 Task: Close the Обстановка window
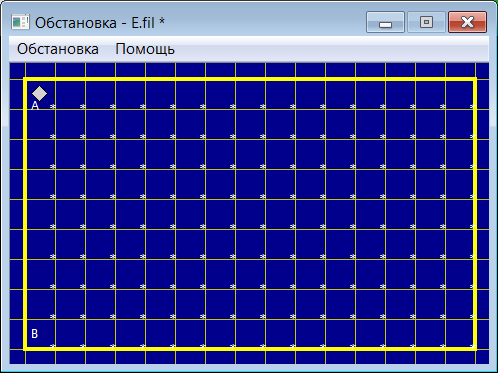467,22
